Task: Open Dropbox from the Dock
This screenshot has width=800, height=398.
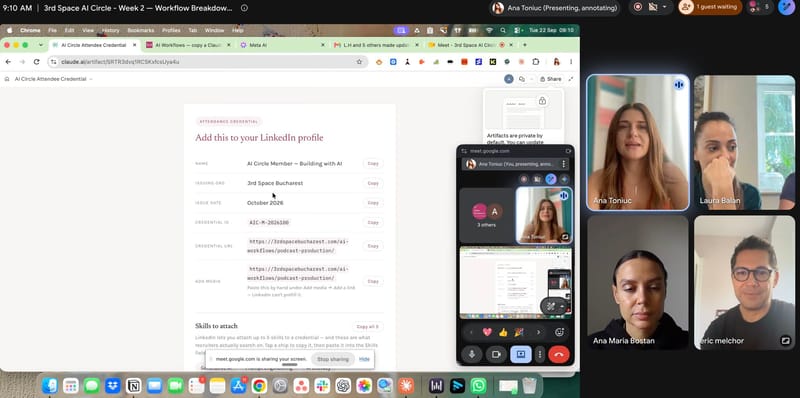Action: coord(113,386)
